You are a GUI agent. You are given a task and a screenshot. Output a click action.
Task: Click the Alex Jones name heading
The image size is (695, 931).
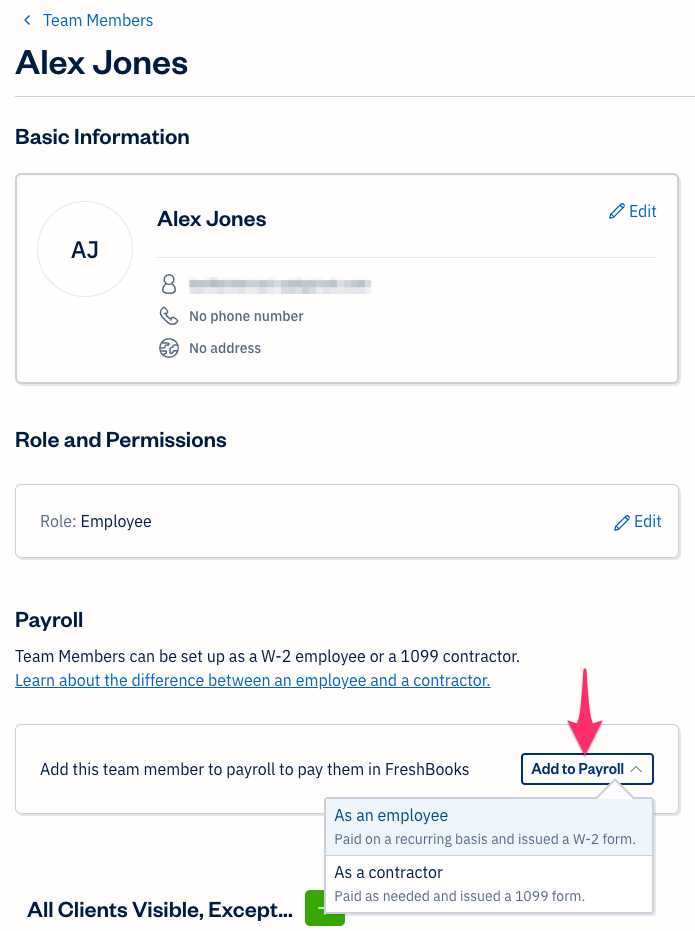(101, 62)
